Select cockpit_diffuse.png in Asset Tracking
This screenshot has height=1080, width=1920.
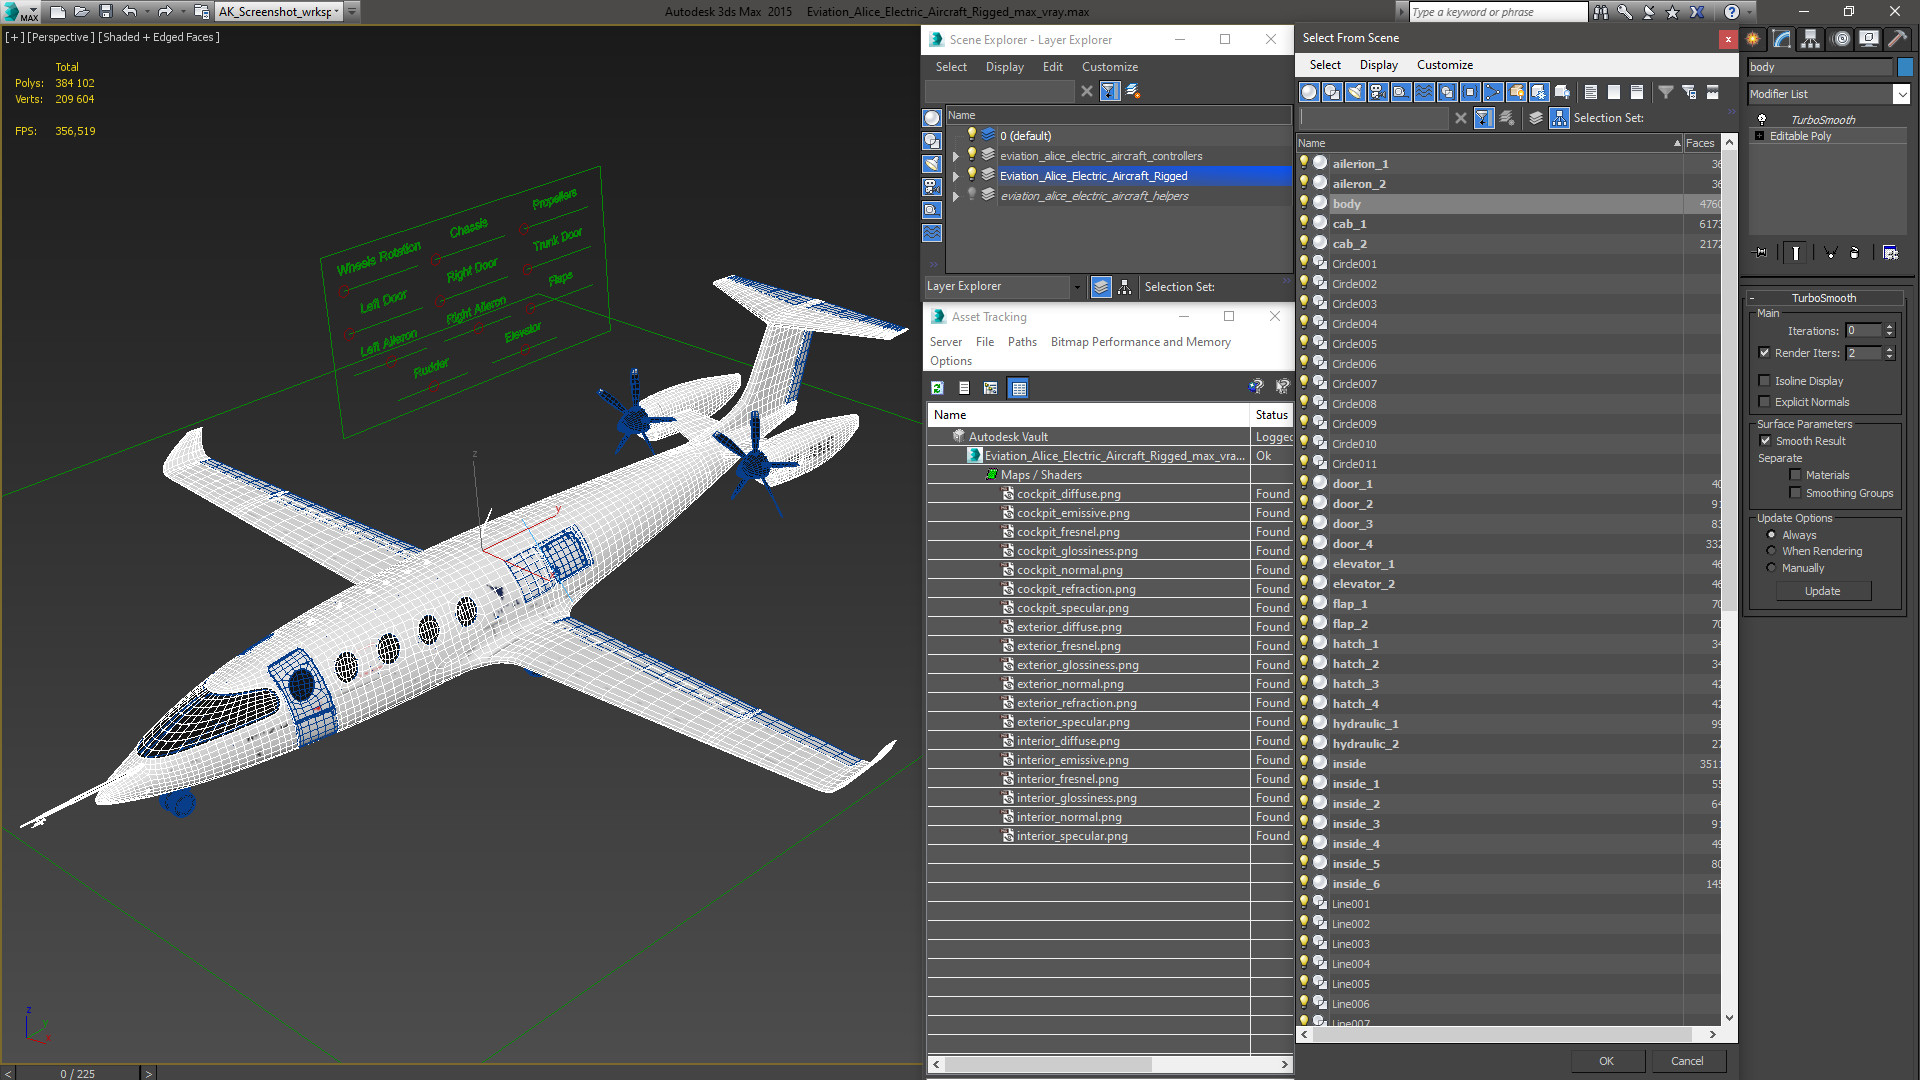tap(1068, 494)
